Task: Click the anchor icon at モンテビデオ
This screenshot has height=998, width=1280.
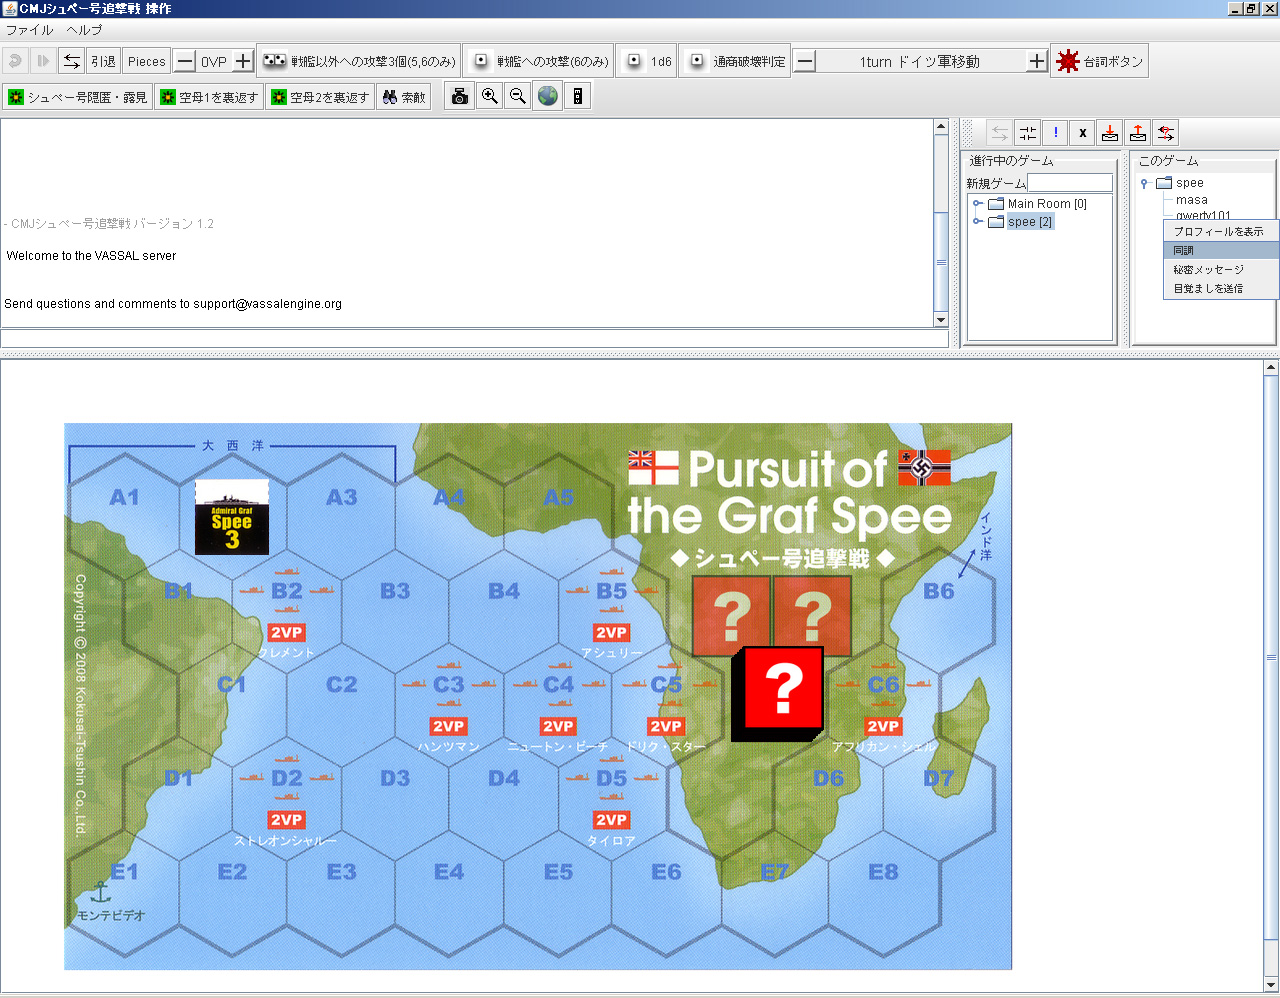Action: pyautogui.click(x=100, y=892)
